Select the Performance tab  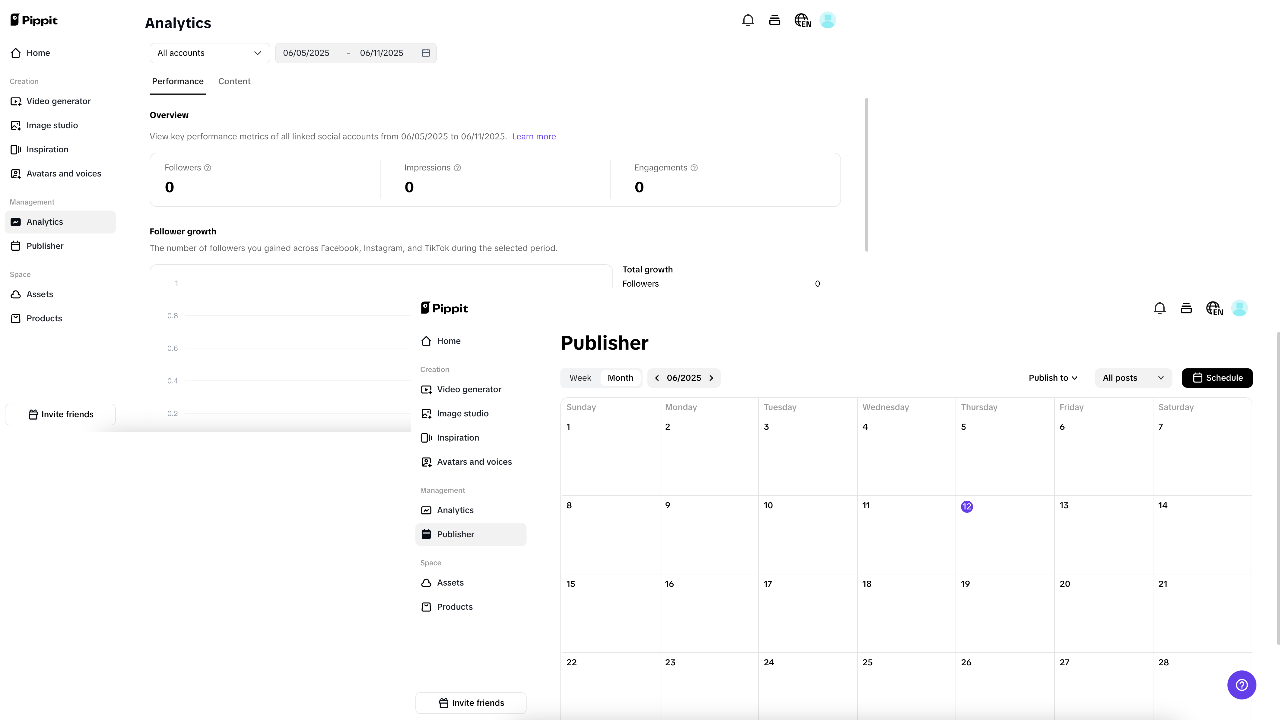(177, 81)
